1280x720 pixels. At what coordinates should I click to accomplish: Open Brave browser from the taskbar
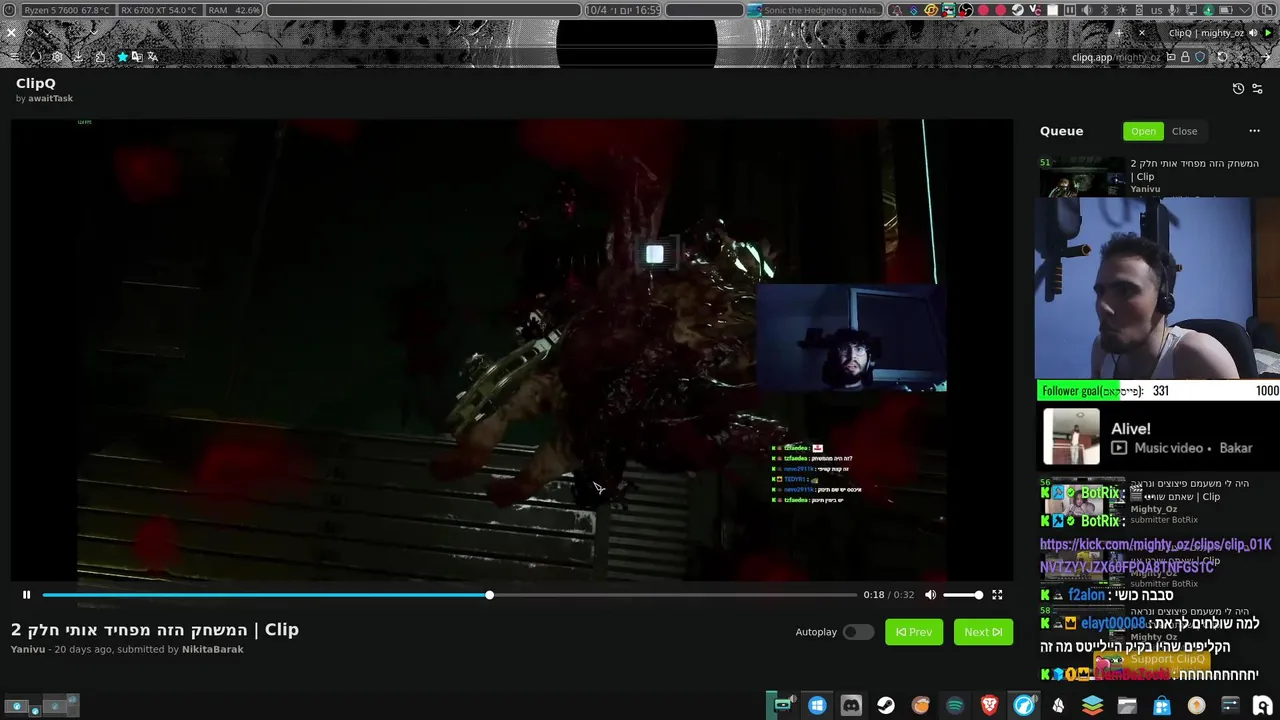(989, 706)
